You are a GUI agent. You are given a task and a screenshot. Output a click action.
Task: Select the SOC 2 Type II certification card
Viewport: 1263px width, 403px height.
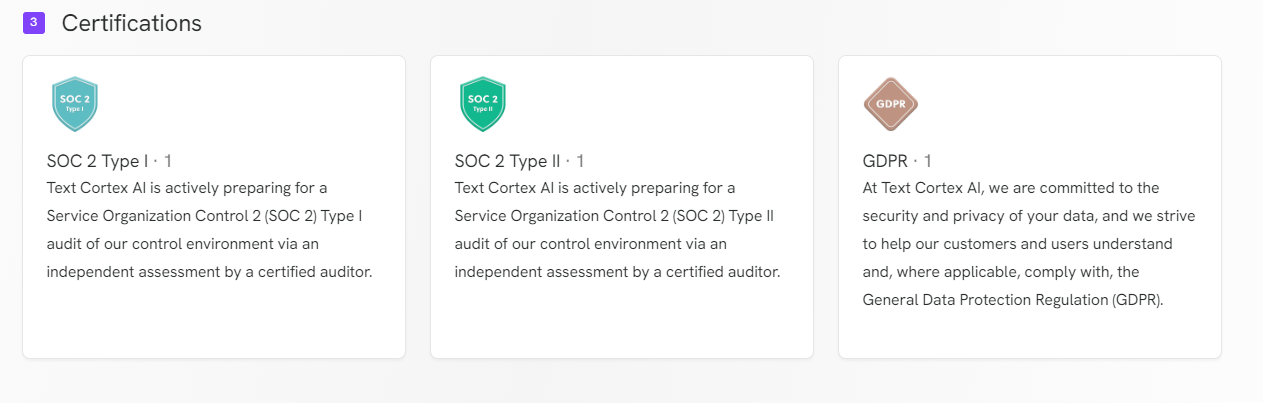[x=622, y=207]
